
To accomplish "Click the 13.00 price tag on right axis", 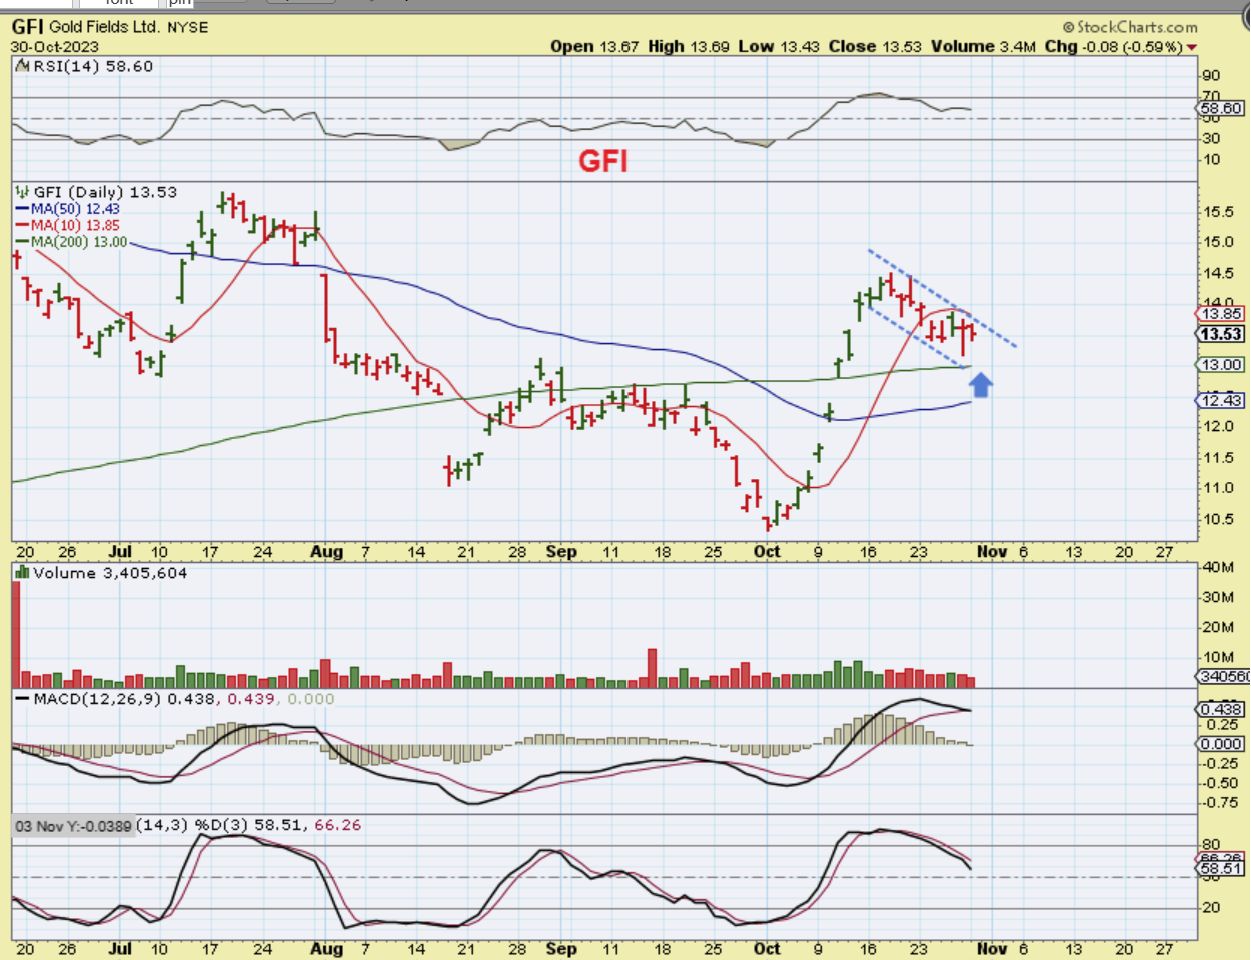I will pos(1221,365).
